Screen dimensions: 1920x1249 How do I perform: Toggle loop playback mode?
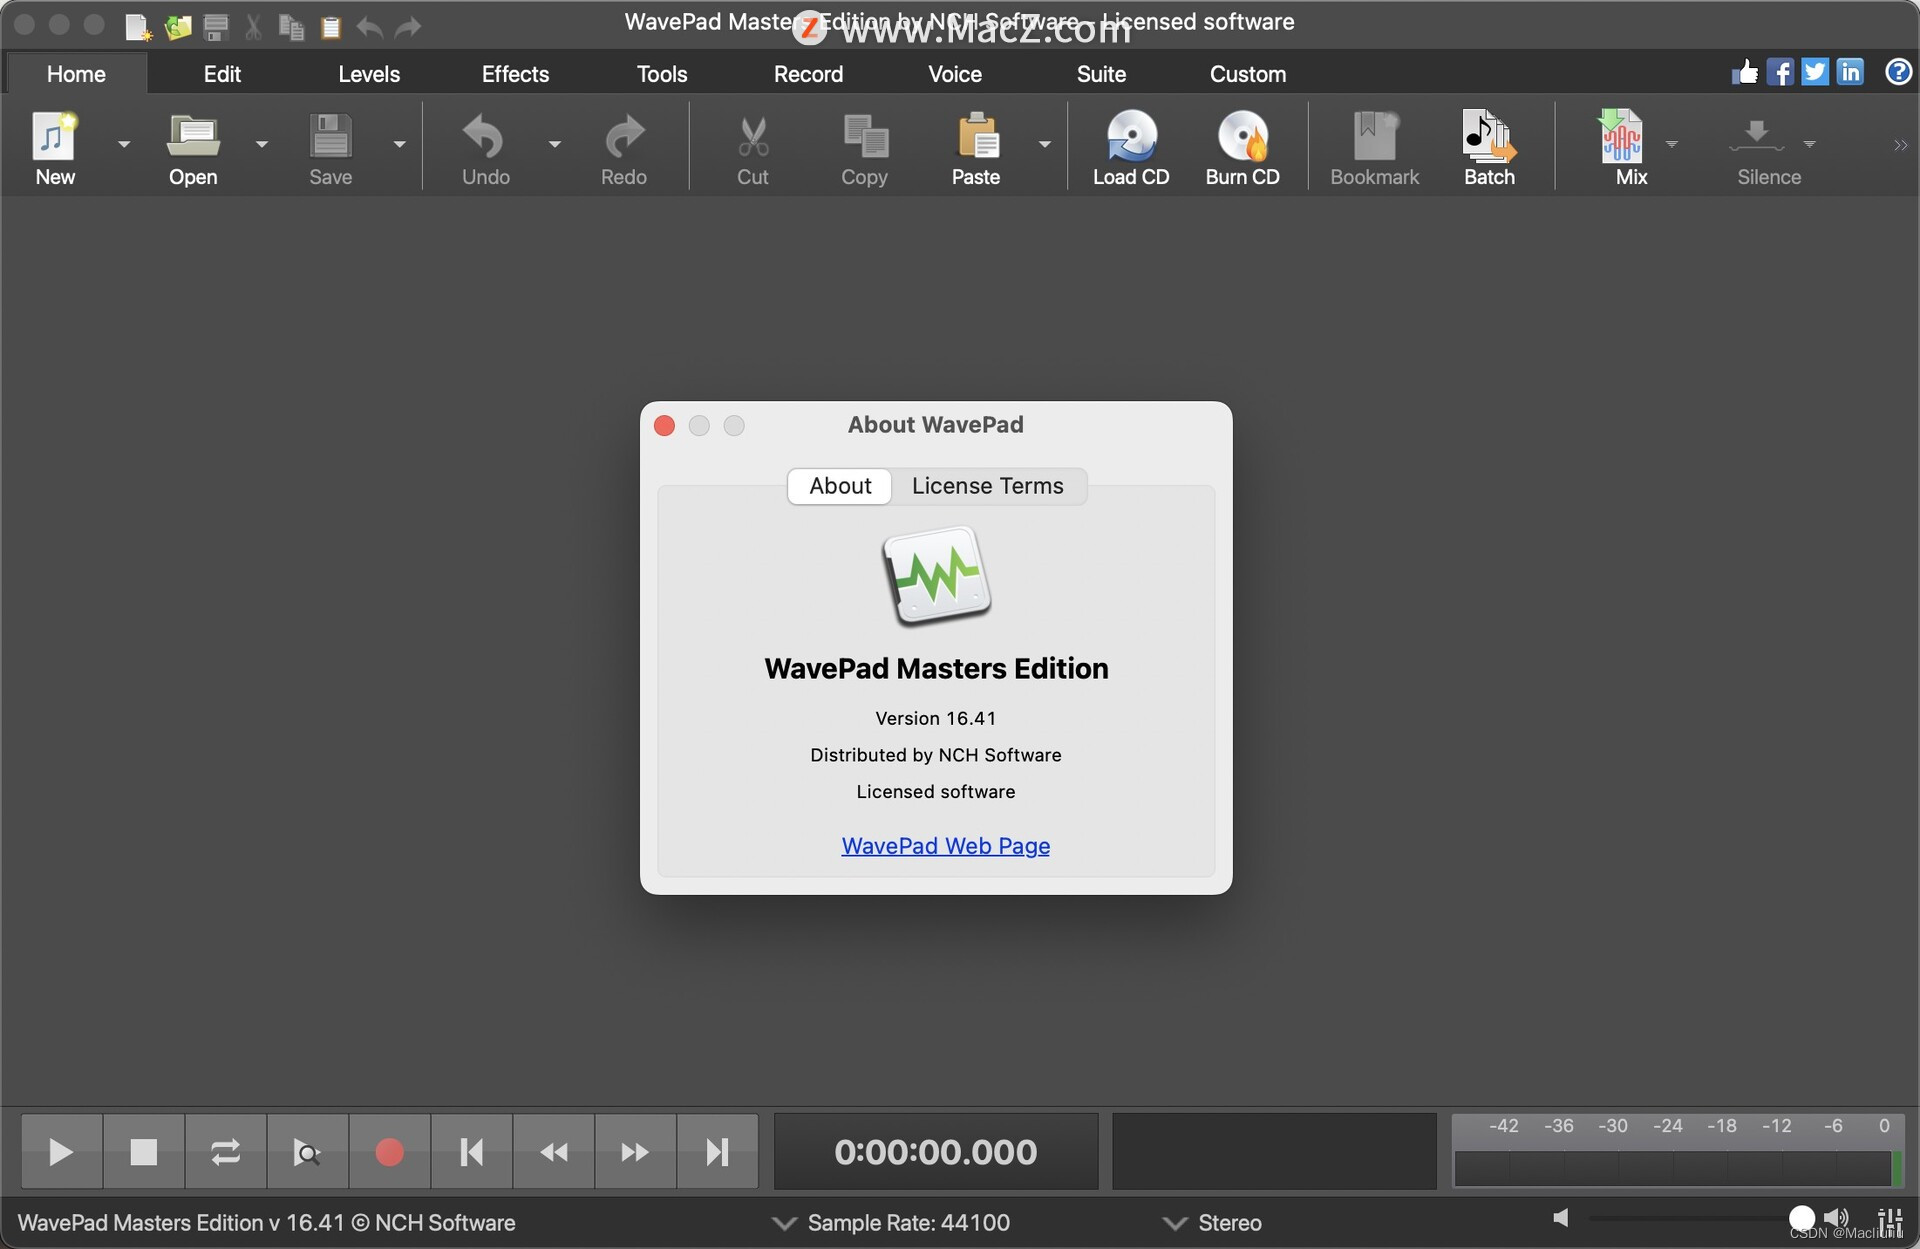[225, 1152]
